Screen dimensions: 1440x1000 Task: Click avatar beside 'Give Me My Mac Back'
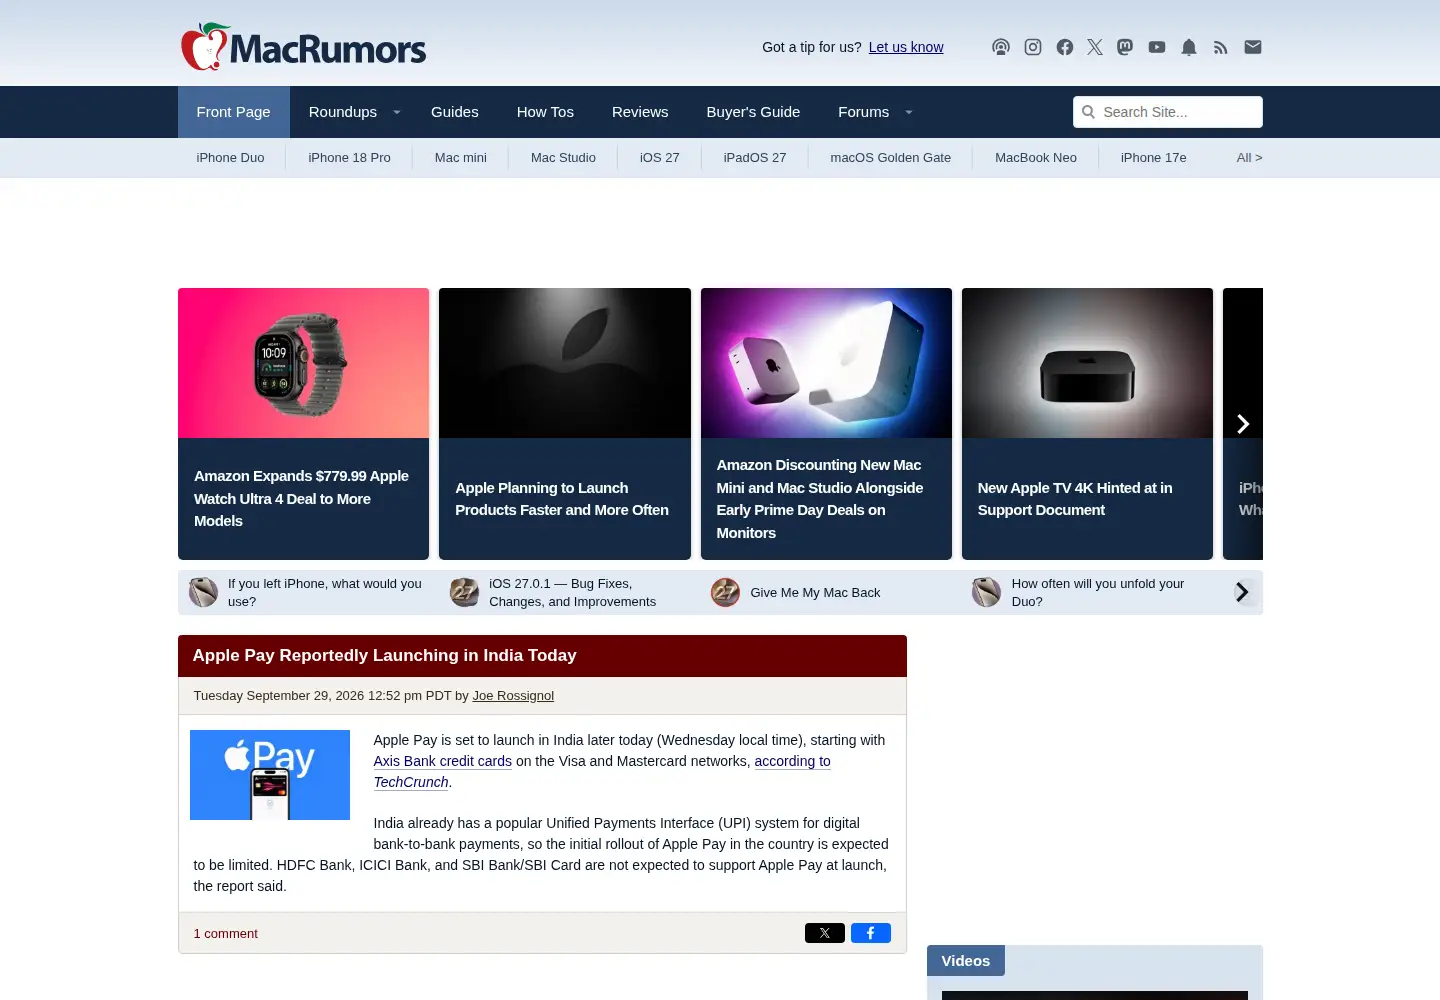point(726,593)
